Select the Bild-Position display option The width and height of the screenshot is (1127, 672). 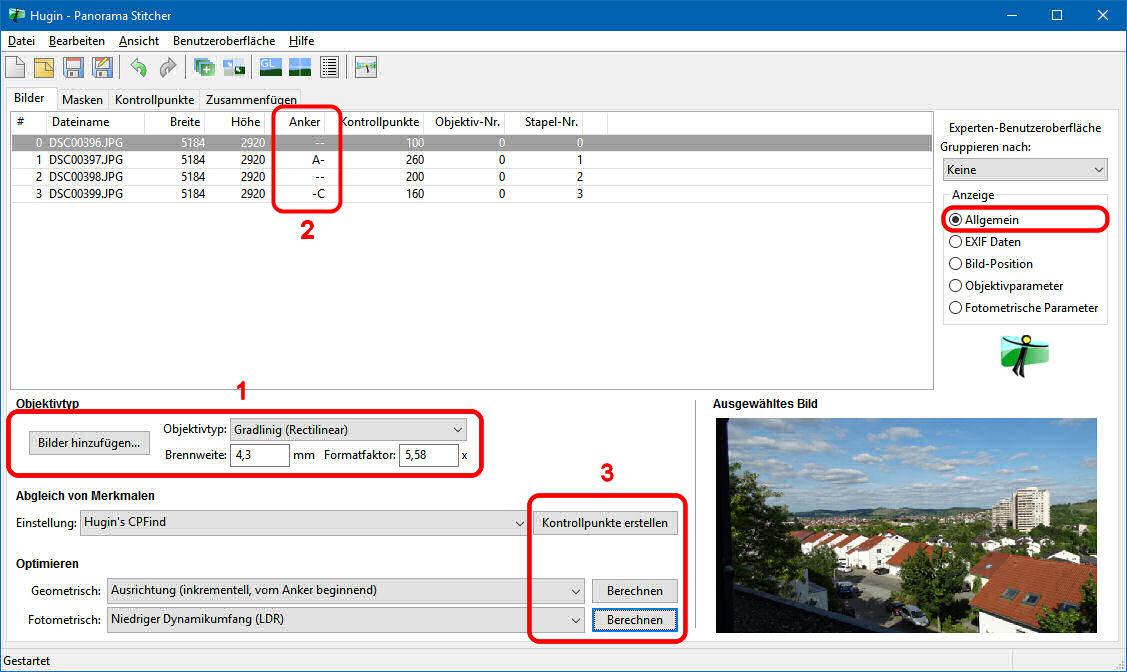[x=956, y=264]
